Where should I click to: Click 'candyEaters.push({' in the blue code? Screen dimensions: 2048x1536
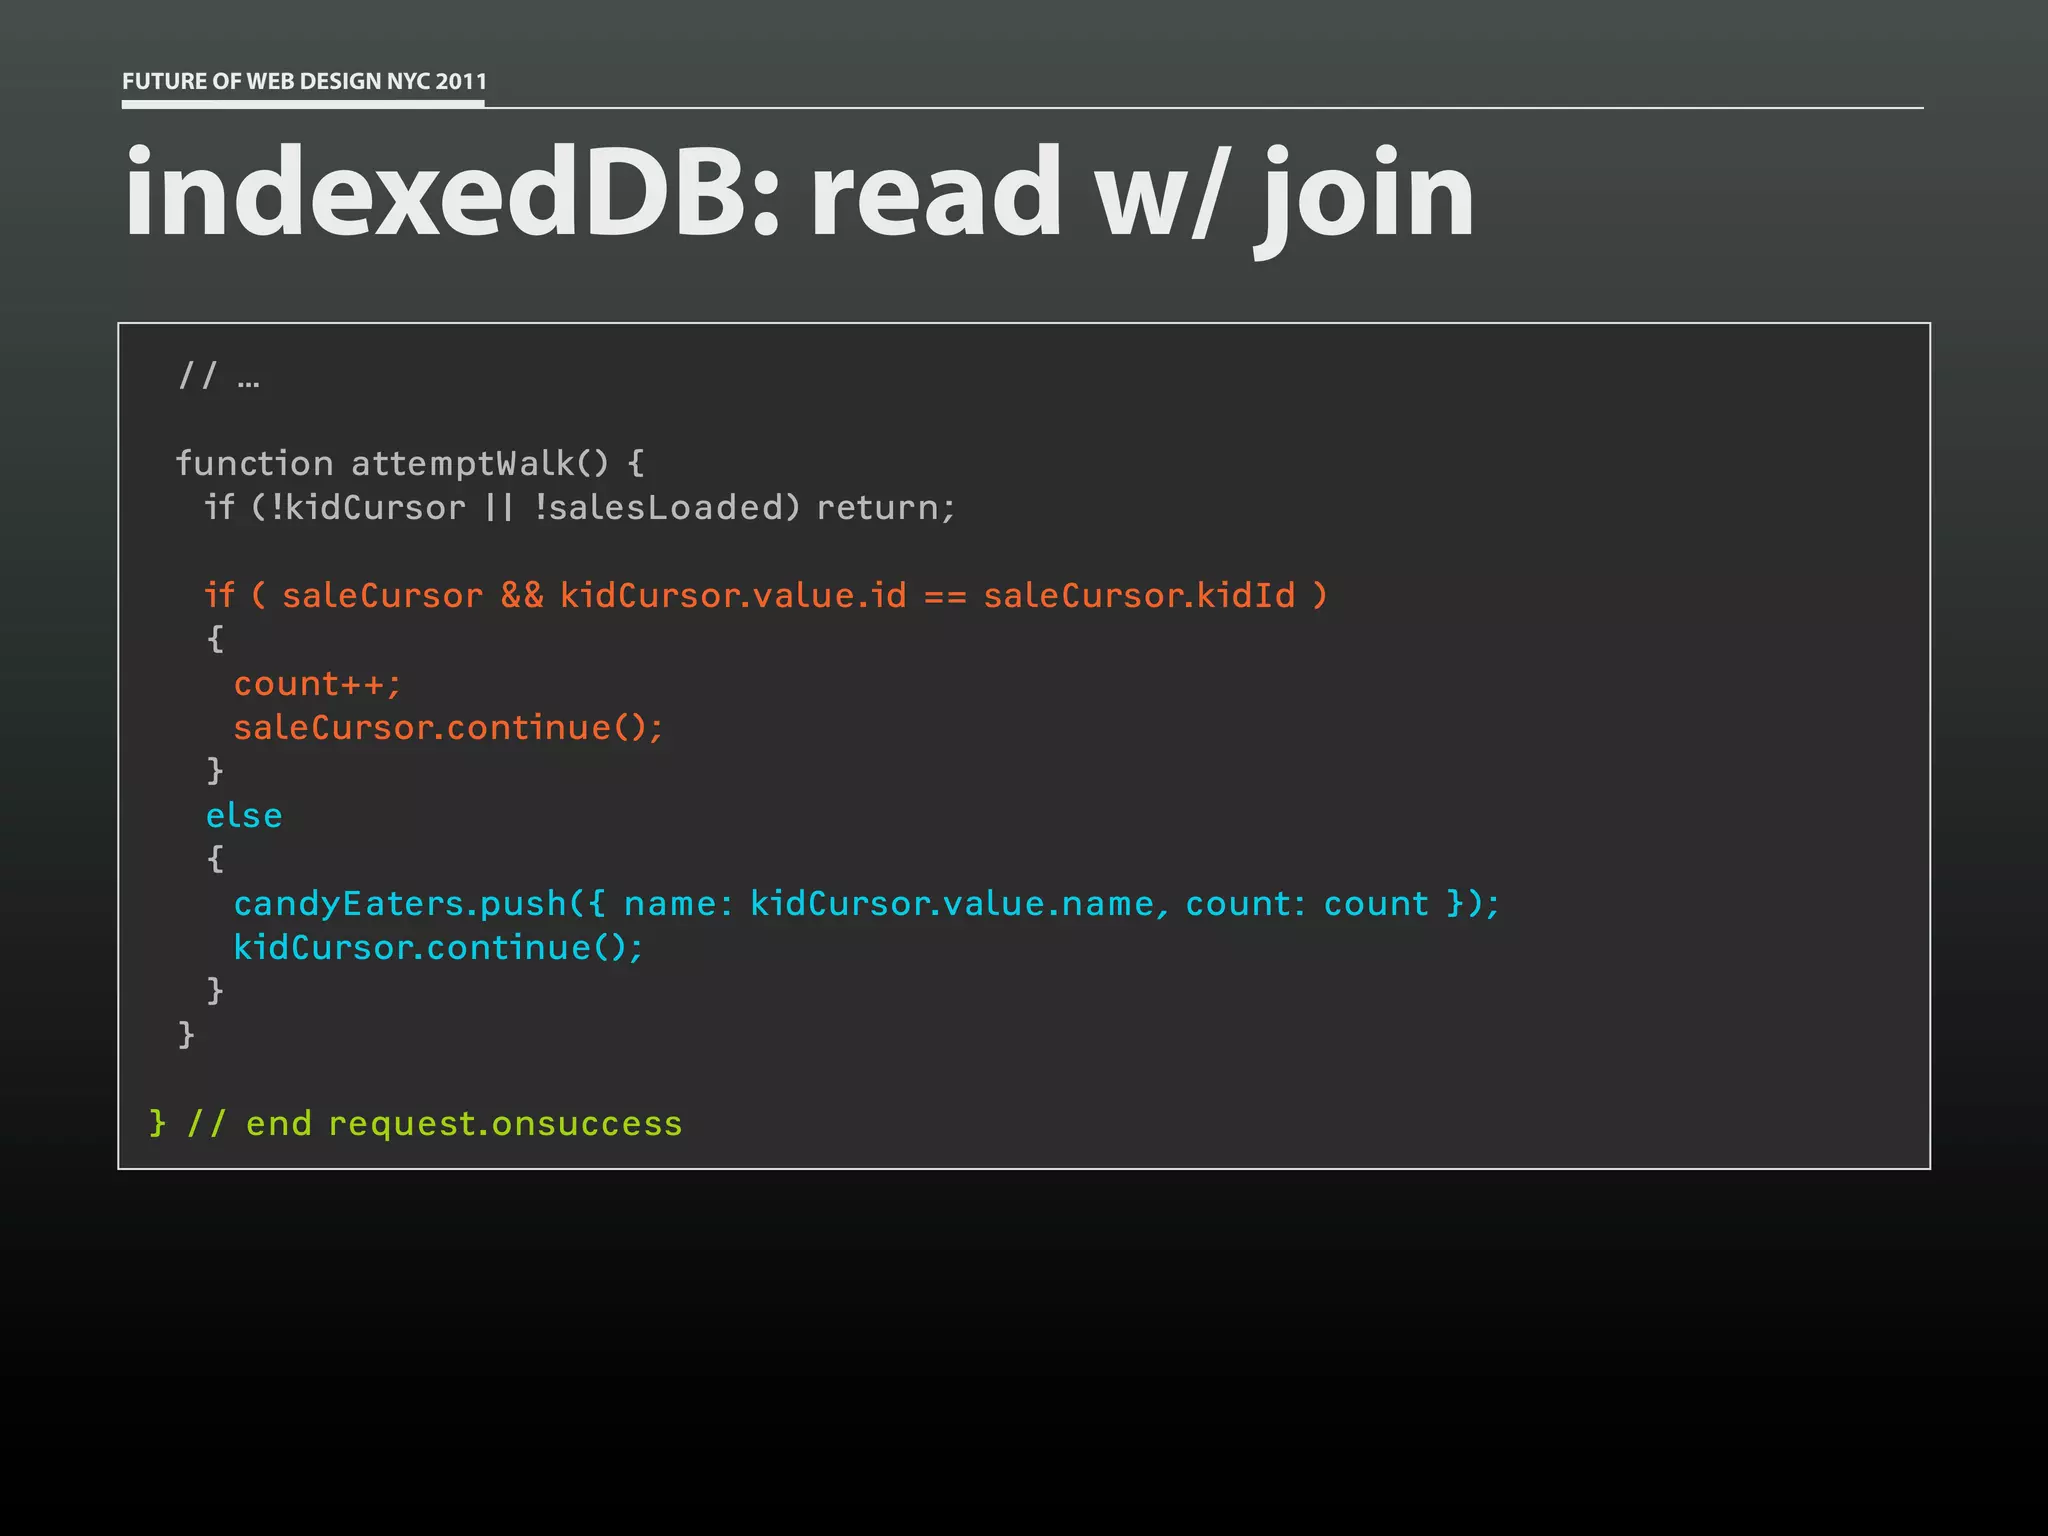(419, 904)
